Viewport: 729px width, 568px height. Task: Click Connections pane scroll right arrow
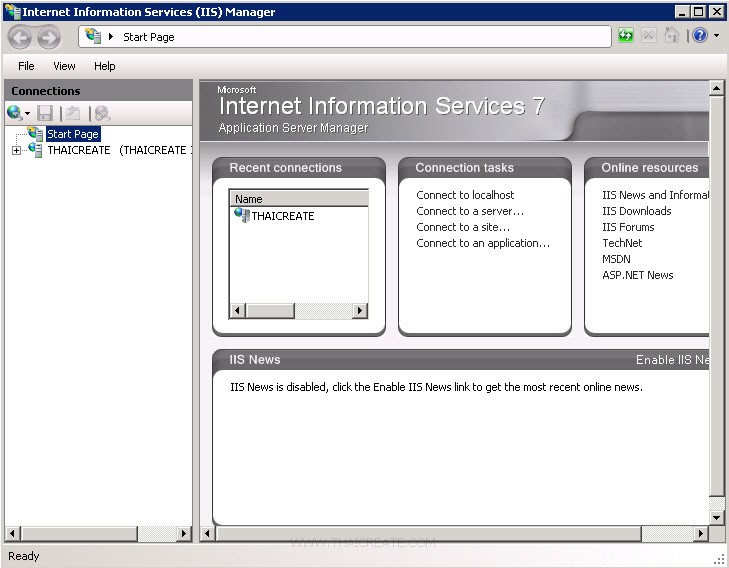click(184, 533)
